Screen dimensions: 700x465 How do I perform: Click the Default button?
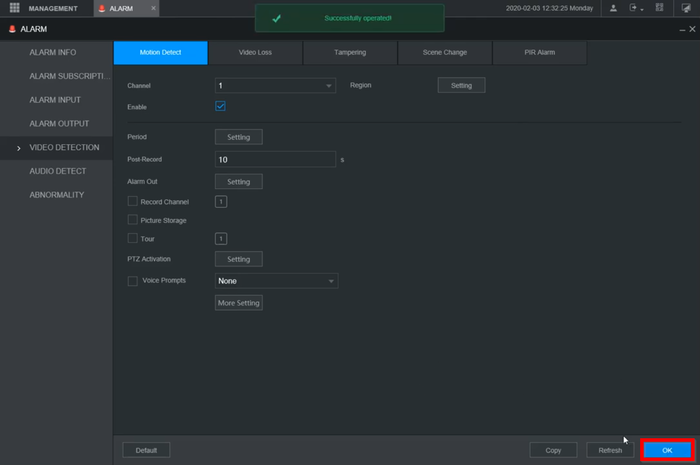pyautogui.click(x=146, y=450)
